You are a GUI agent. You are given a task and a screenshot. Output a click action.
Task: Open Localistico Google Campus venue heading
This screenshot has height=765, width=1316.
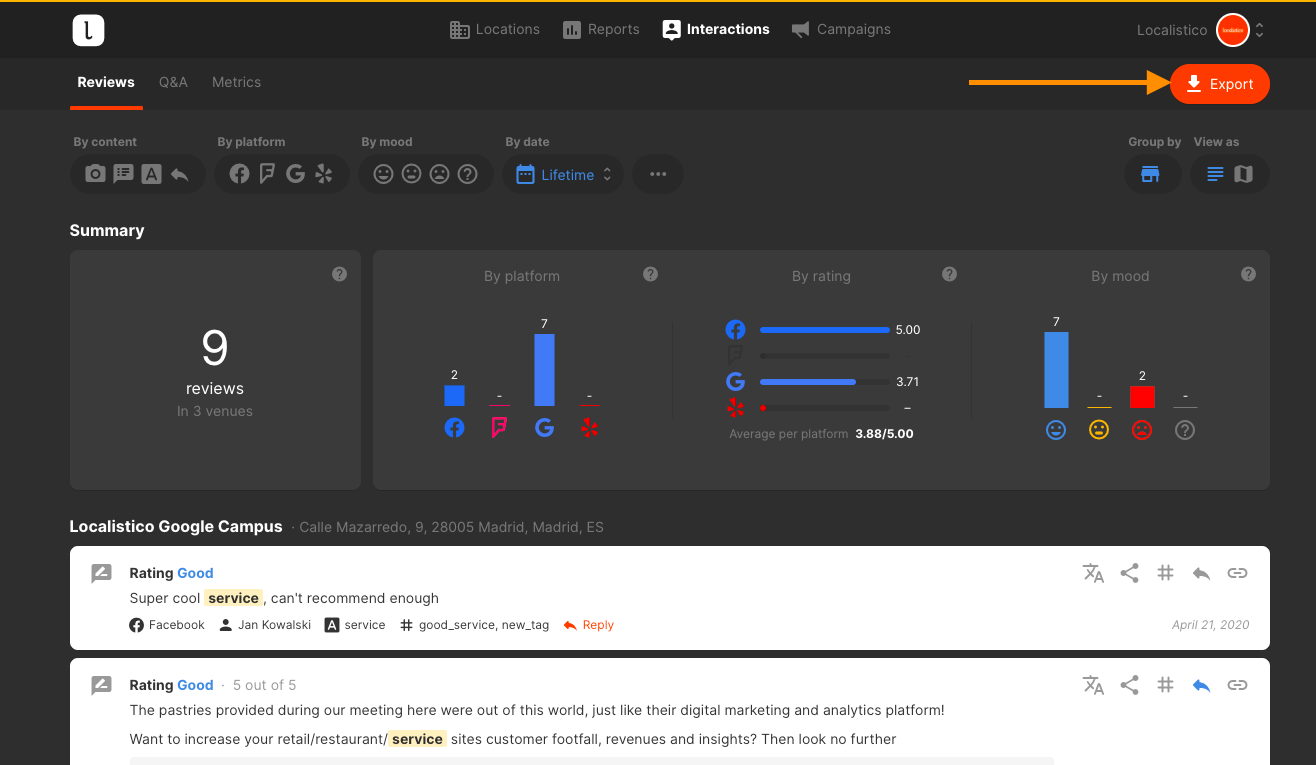(176, 526)
